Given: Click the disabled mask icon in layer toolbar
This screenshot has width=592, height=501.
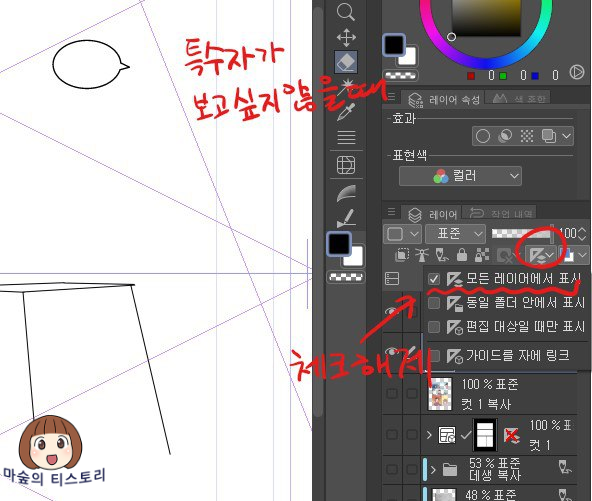Looking at the screenshot, I should tap(505, 256).
